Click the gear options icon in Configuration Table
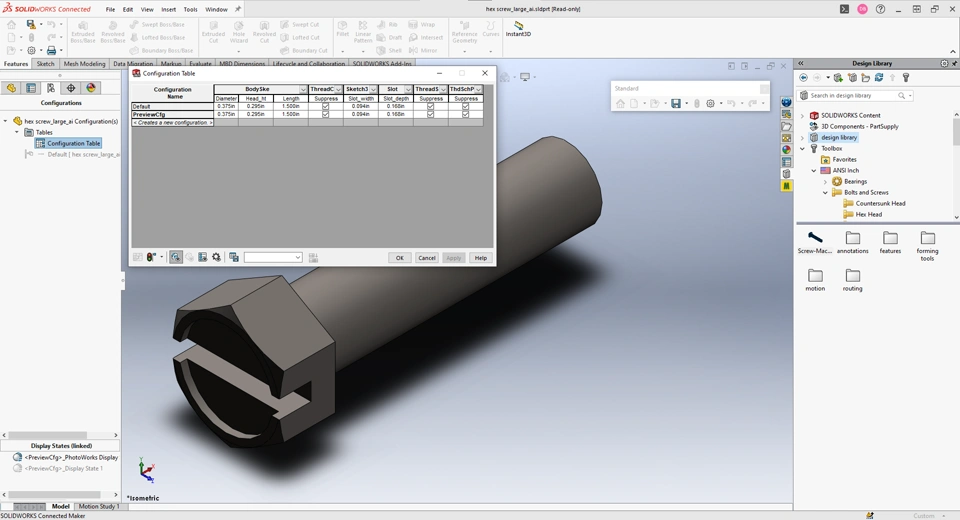The width and height of the screenshot is (960, 520). 216,257
